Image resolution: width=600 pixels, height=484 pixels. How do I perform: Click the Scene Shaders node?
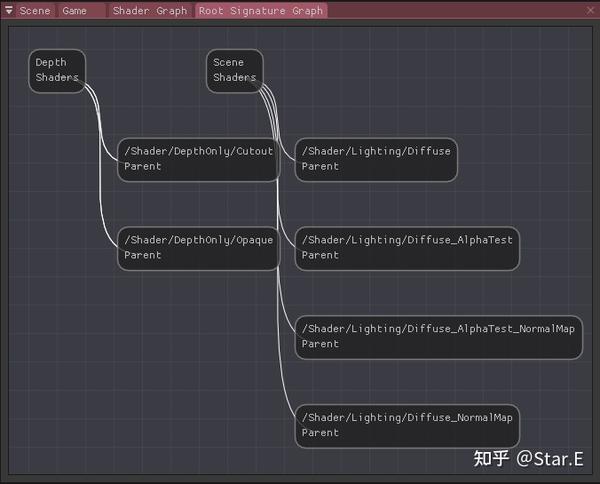(x=234, y=70)
